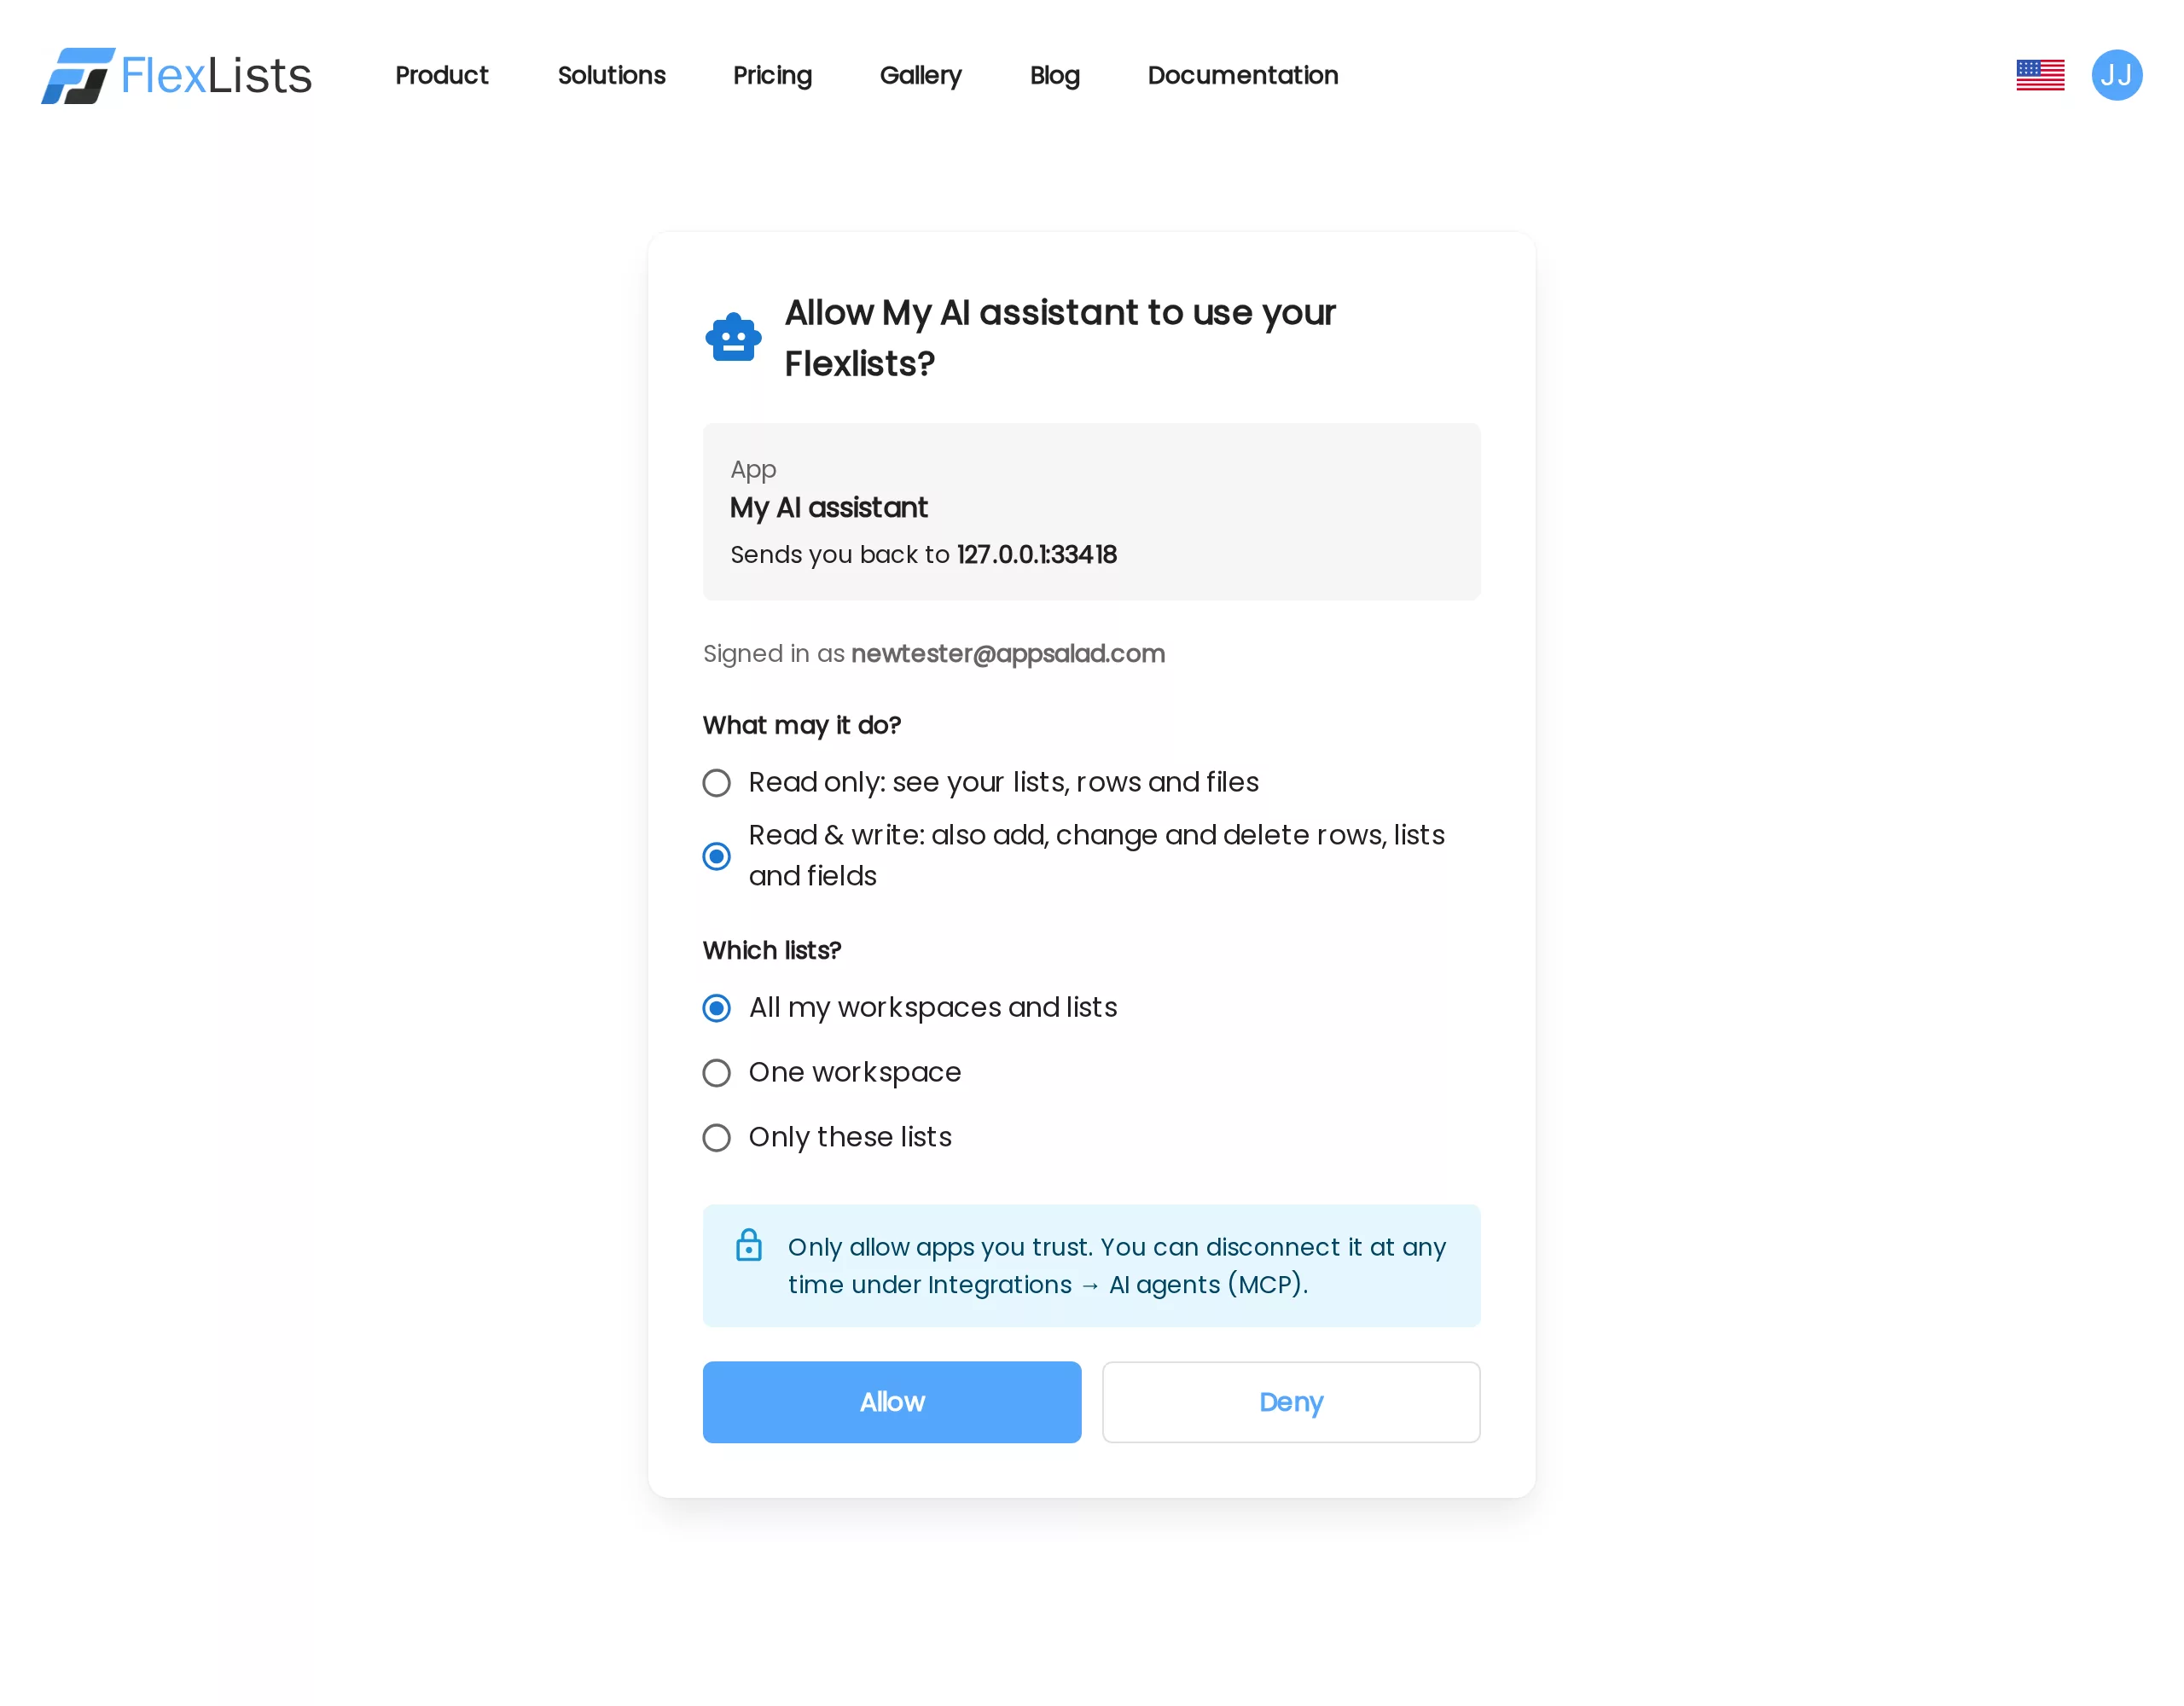Viewport: 2184px width, 1706px height.
Task: Select Read & write permission radio
Action: [x=716, y=856]
